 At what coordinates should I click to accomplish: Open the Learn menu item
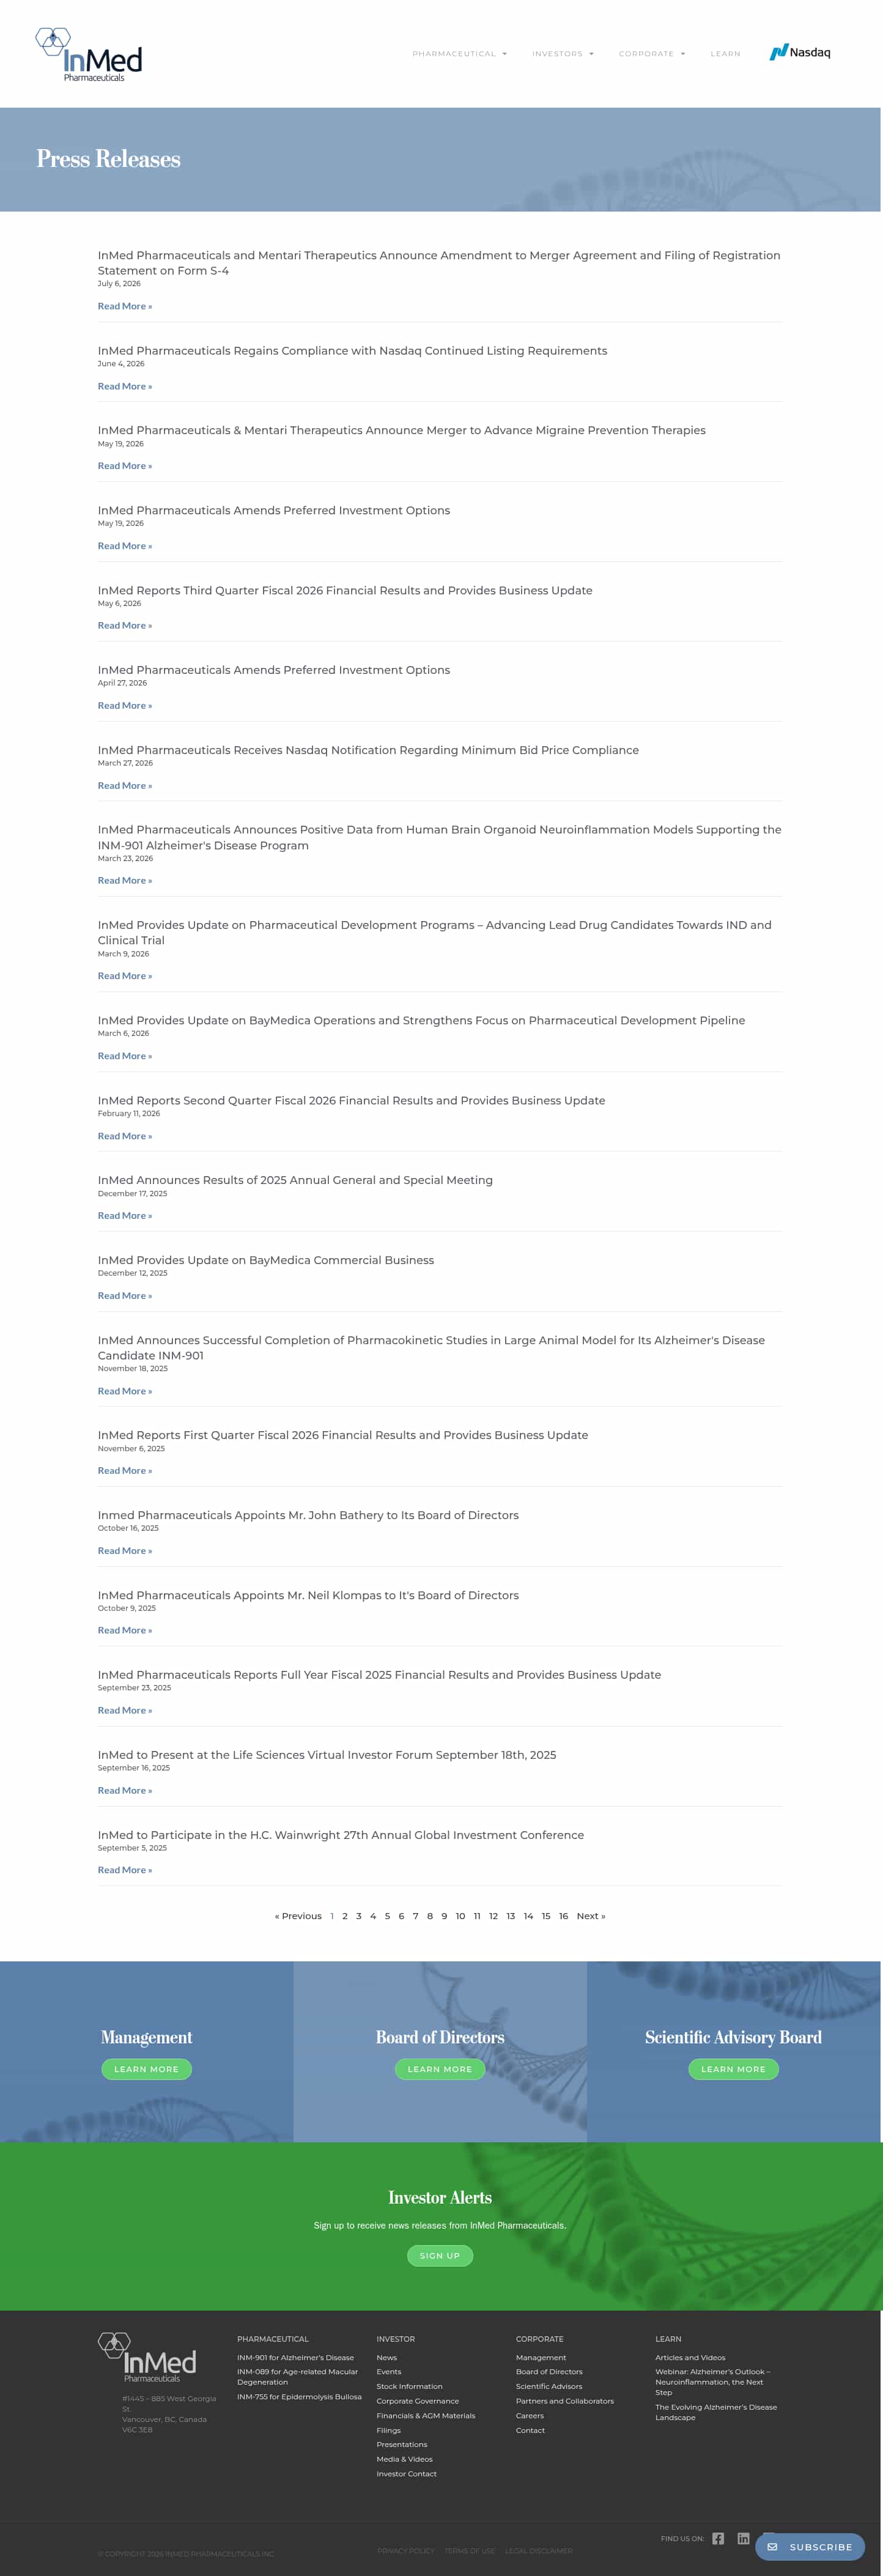point(725,54)
